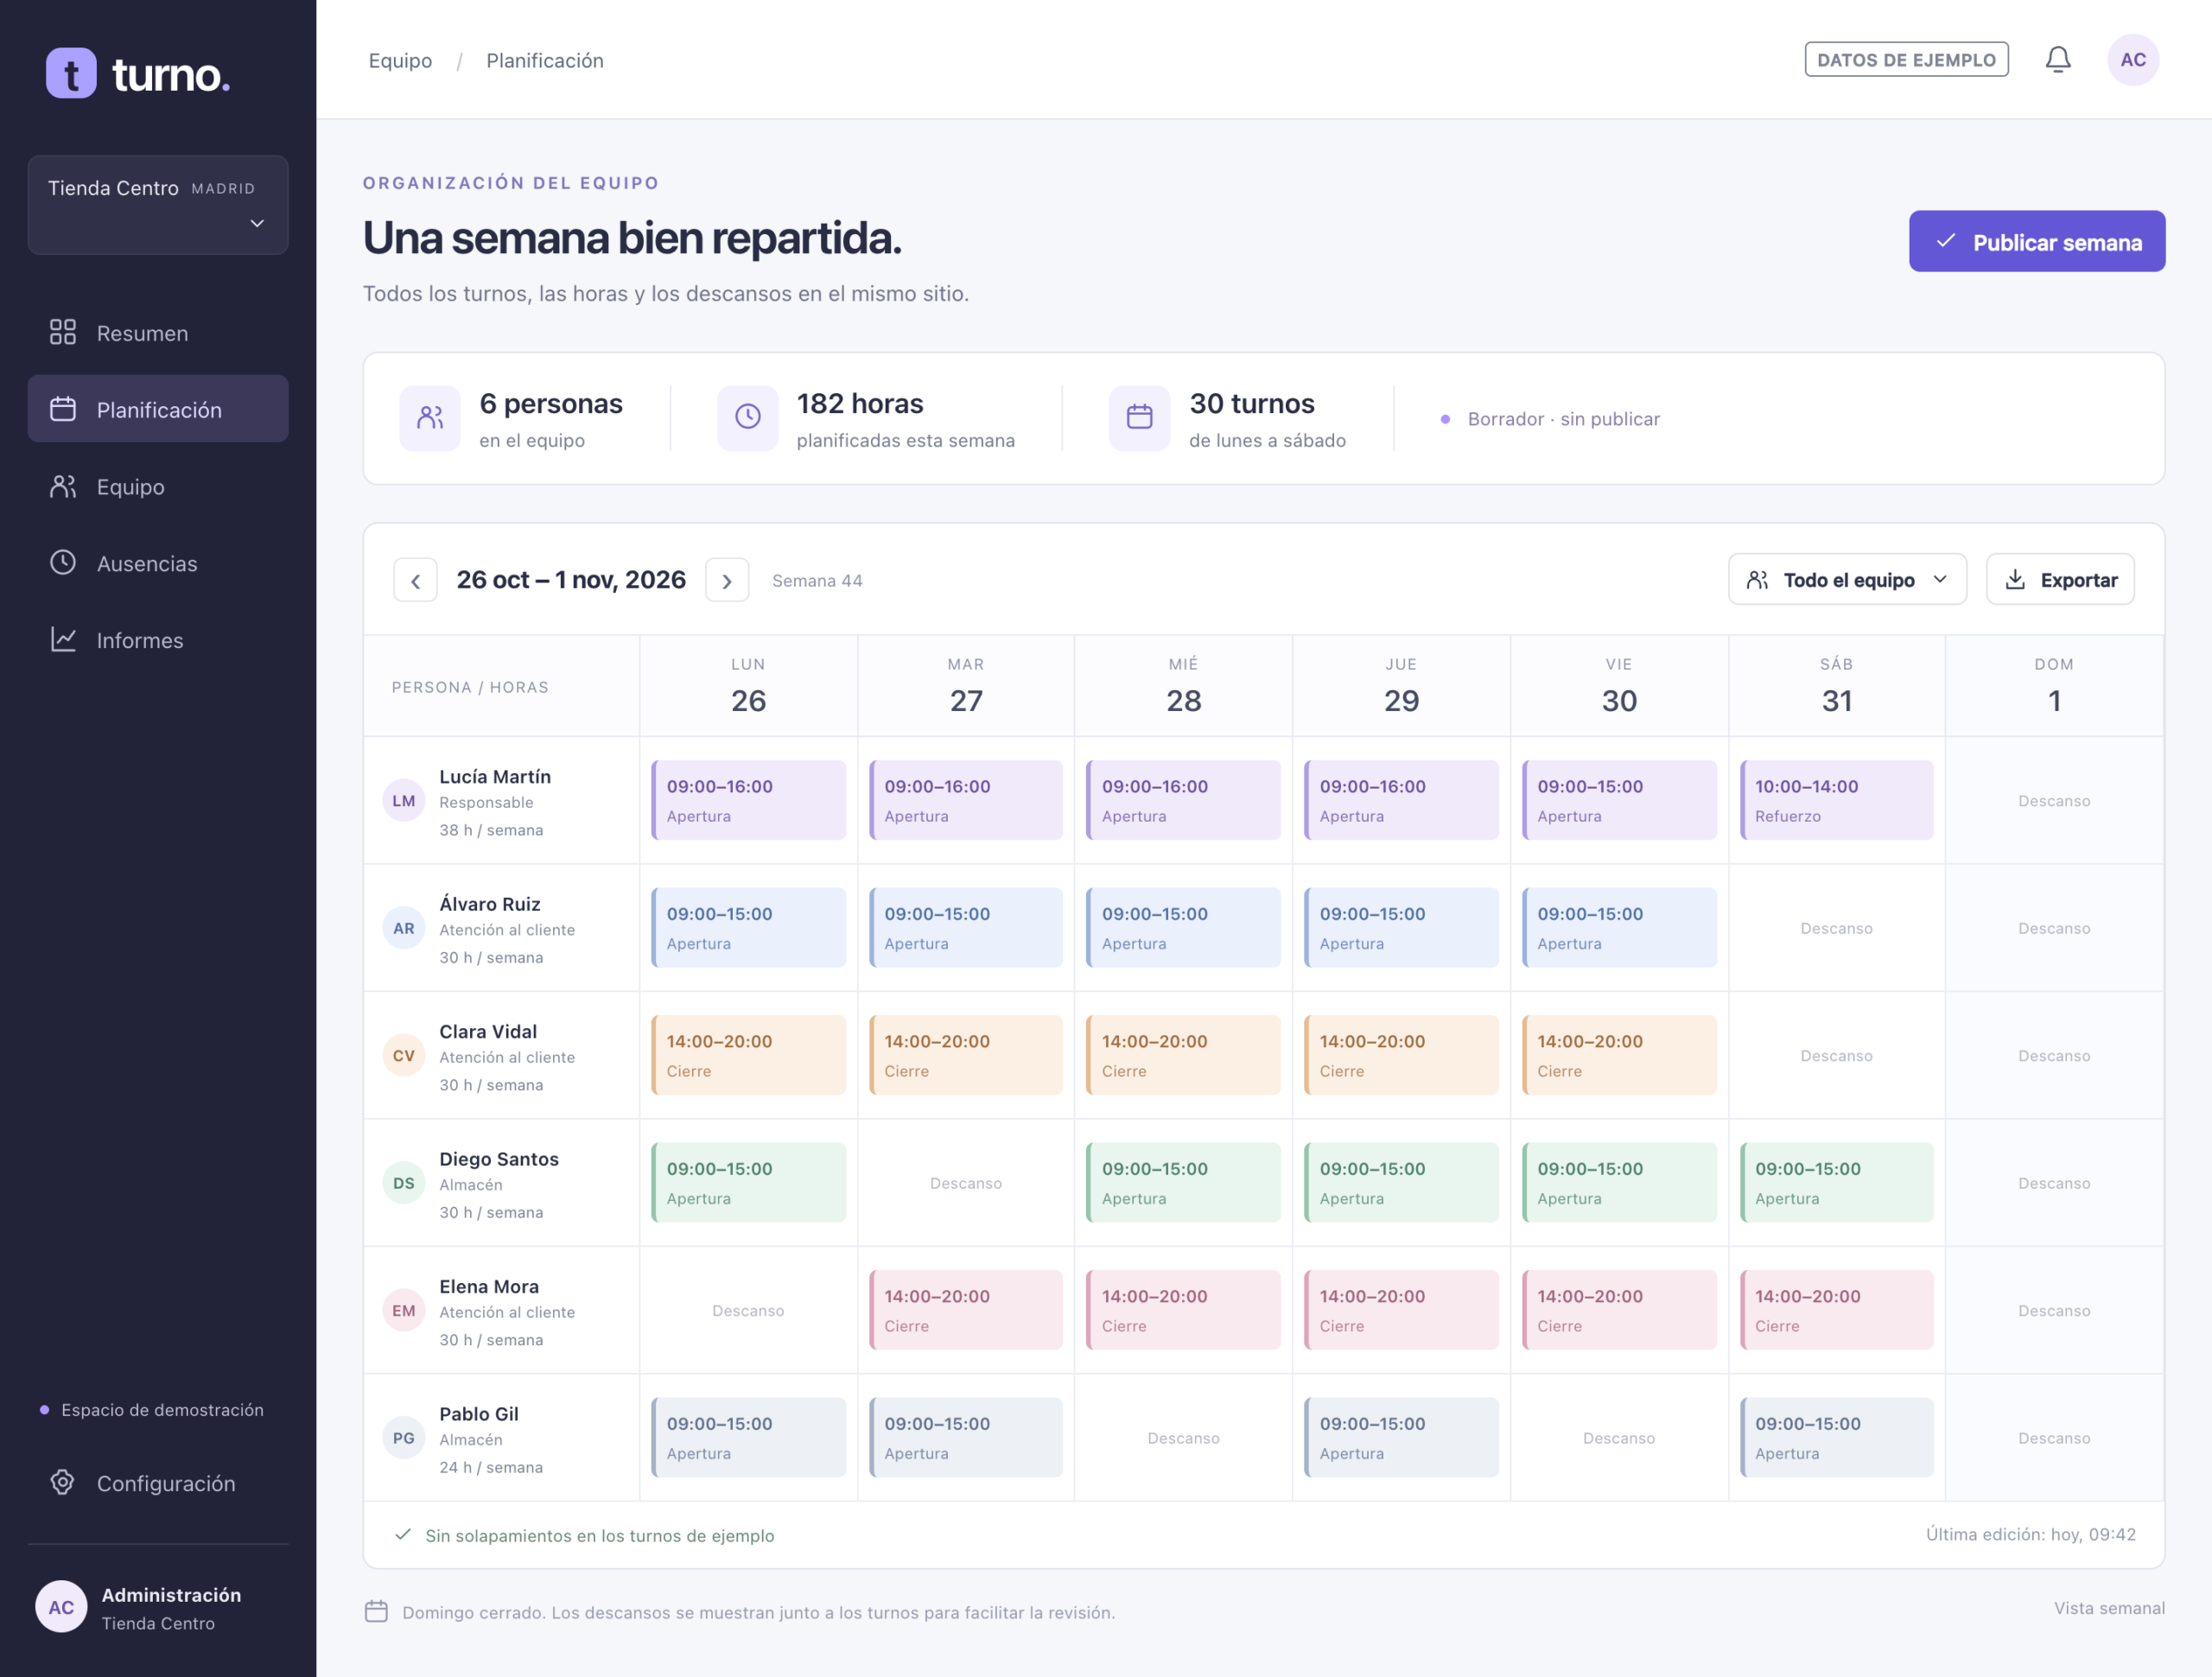This screenshot has height=1677, width=2212.
Task: Click the Informes chart icon
Action: pyautogui.click(x=63, y=640)
